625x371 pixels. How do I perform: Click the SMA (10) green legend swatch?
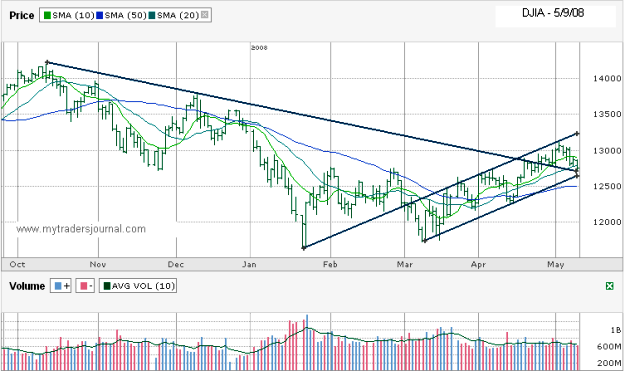coord(47,16)
